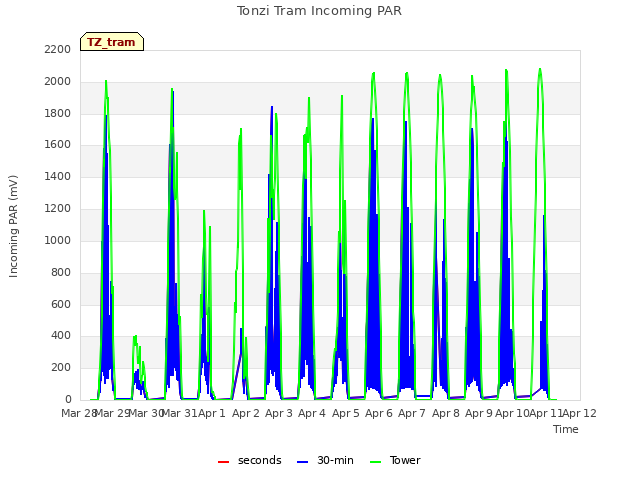Click the Apr 7 x-axis date label

(x=412, y=413)
